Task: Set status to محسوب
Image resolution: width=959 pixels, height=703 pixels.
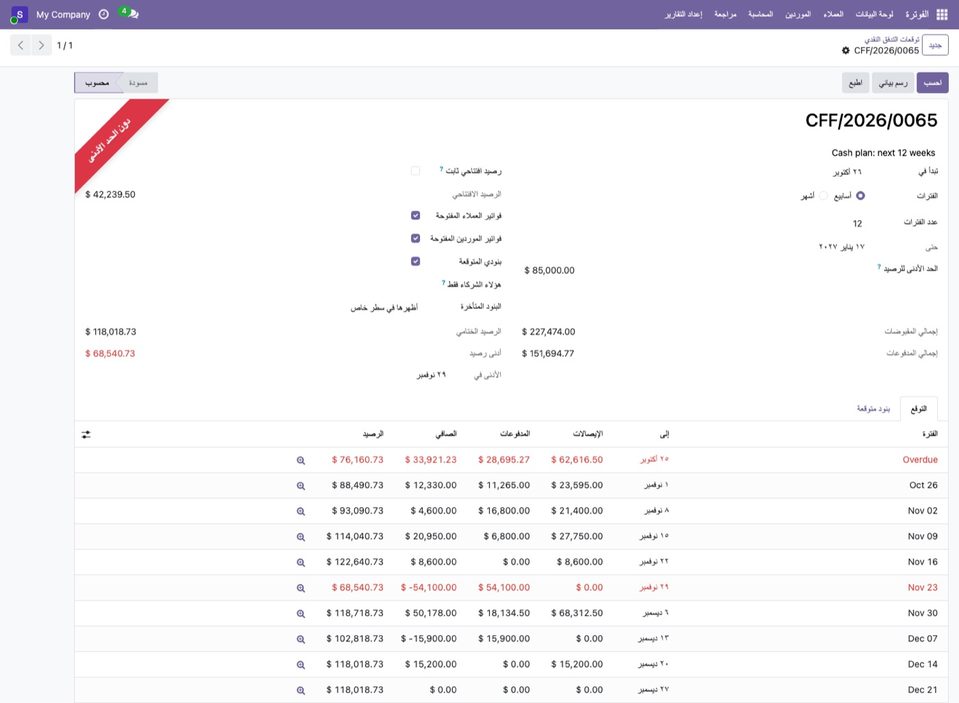Action: tap(97, 83)
